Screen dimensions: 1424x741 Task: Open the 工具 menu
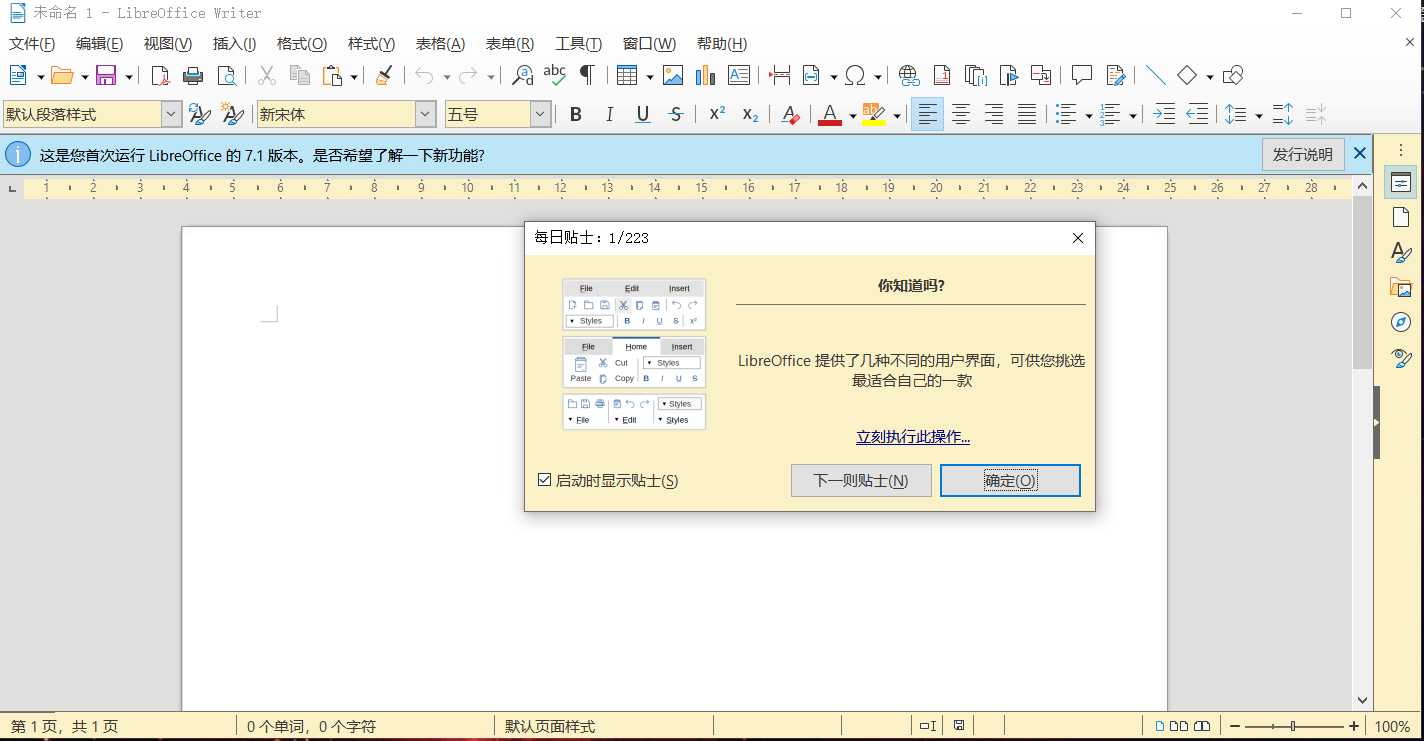pos(576,43)
